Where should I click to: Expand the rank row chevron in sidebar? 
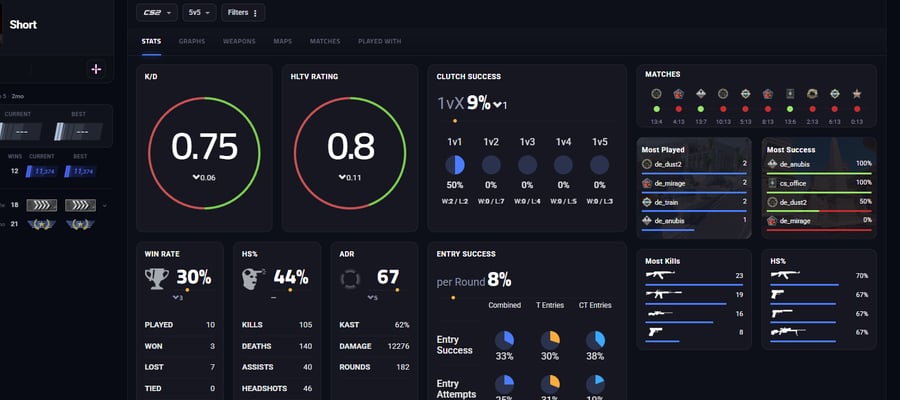pyautogui.click(x=104, y=205)
